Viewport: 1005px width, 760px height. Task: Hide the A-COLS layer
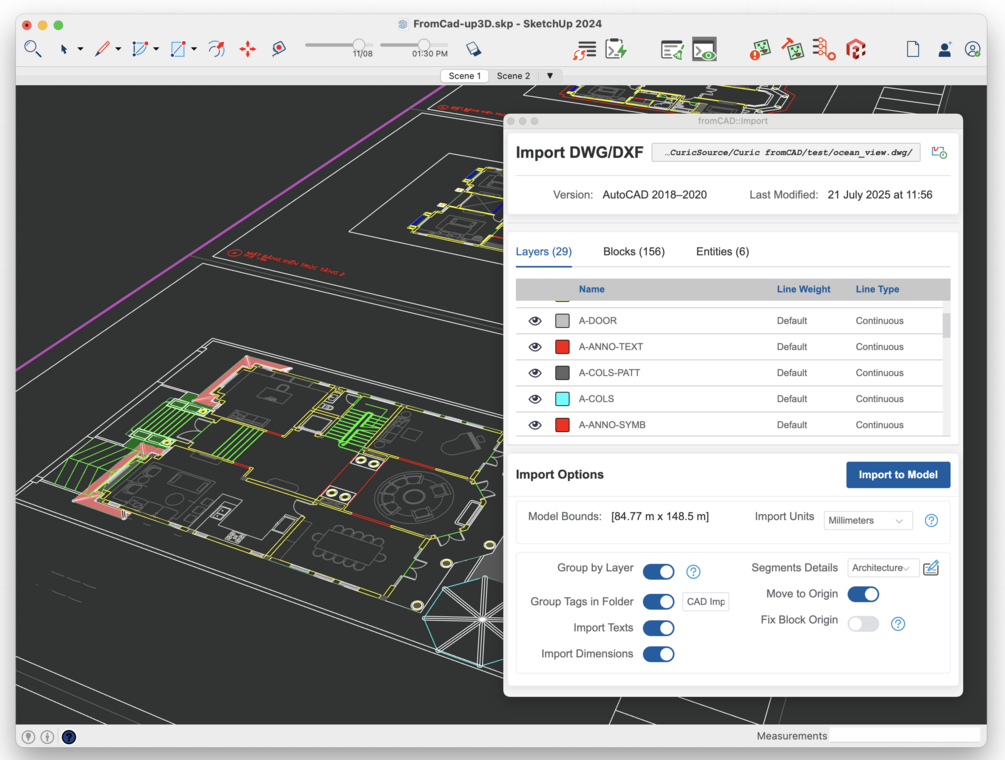(535, 399)
